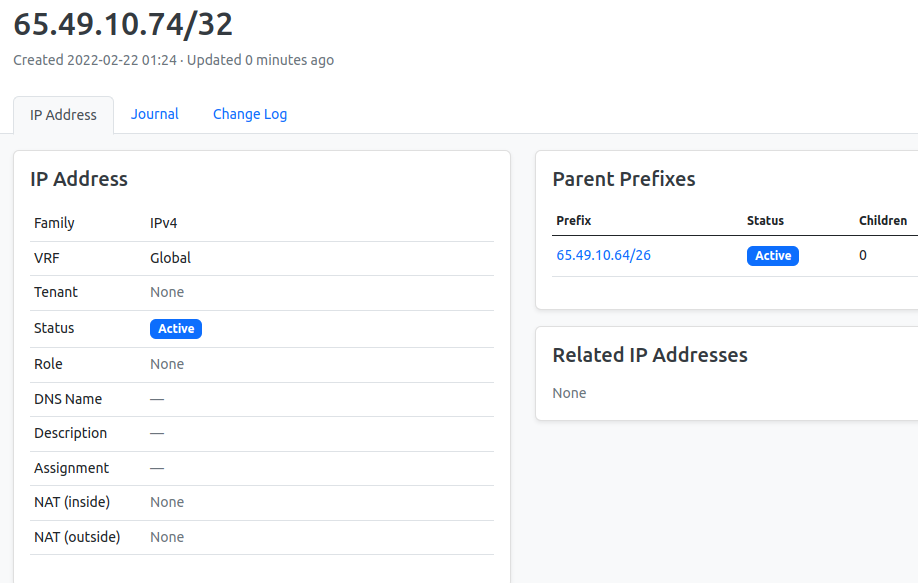Sort by the Status column header
Viewport: 918px width, 583px height.
click(x=765, y=221)
